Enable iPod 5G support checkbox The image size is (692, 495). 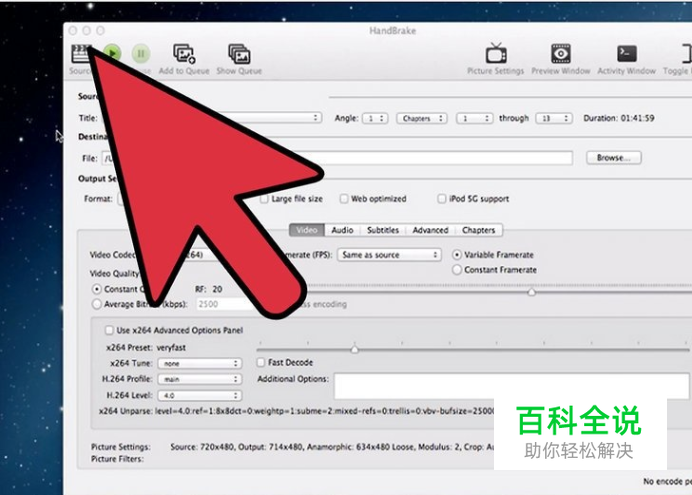[441, 199]
